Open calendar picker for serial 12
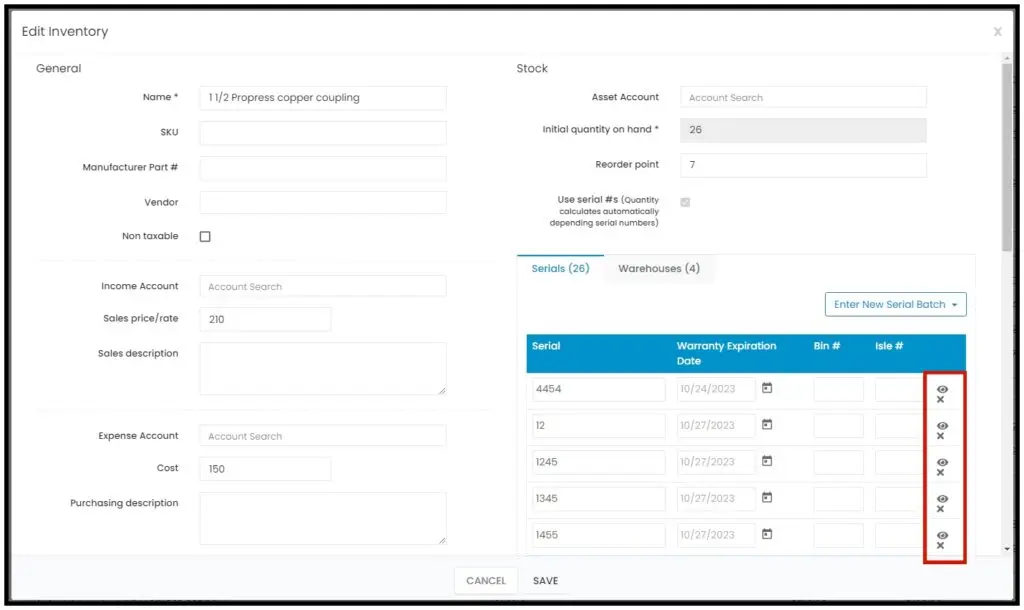This screenshot has height=610, width=1024. [767, 425]
